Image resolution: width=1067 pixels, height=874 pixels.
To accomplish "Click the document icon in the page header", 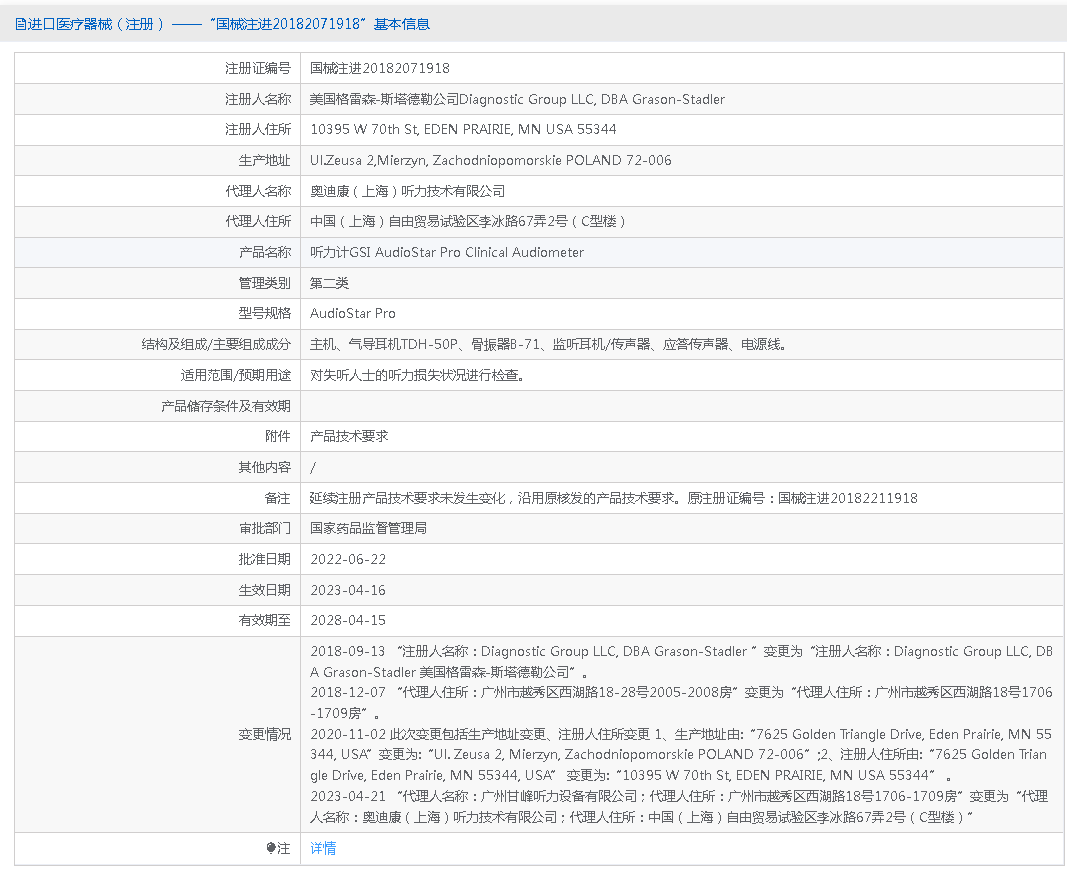I will 20,24.
